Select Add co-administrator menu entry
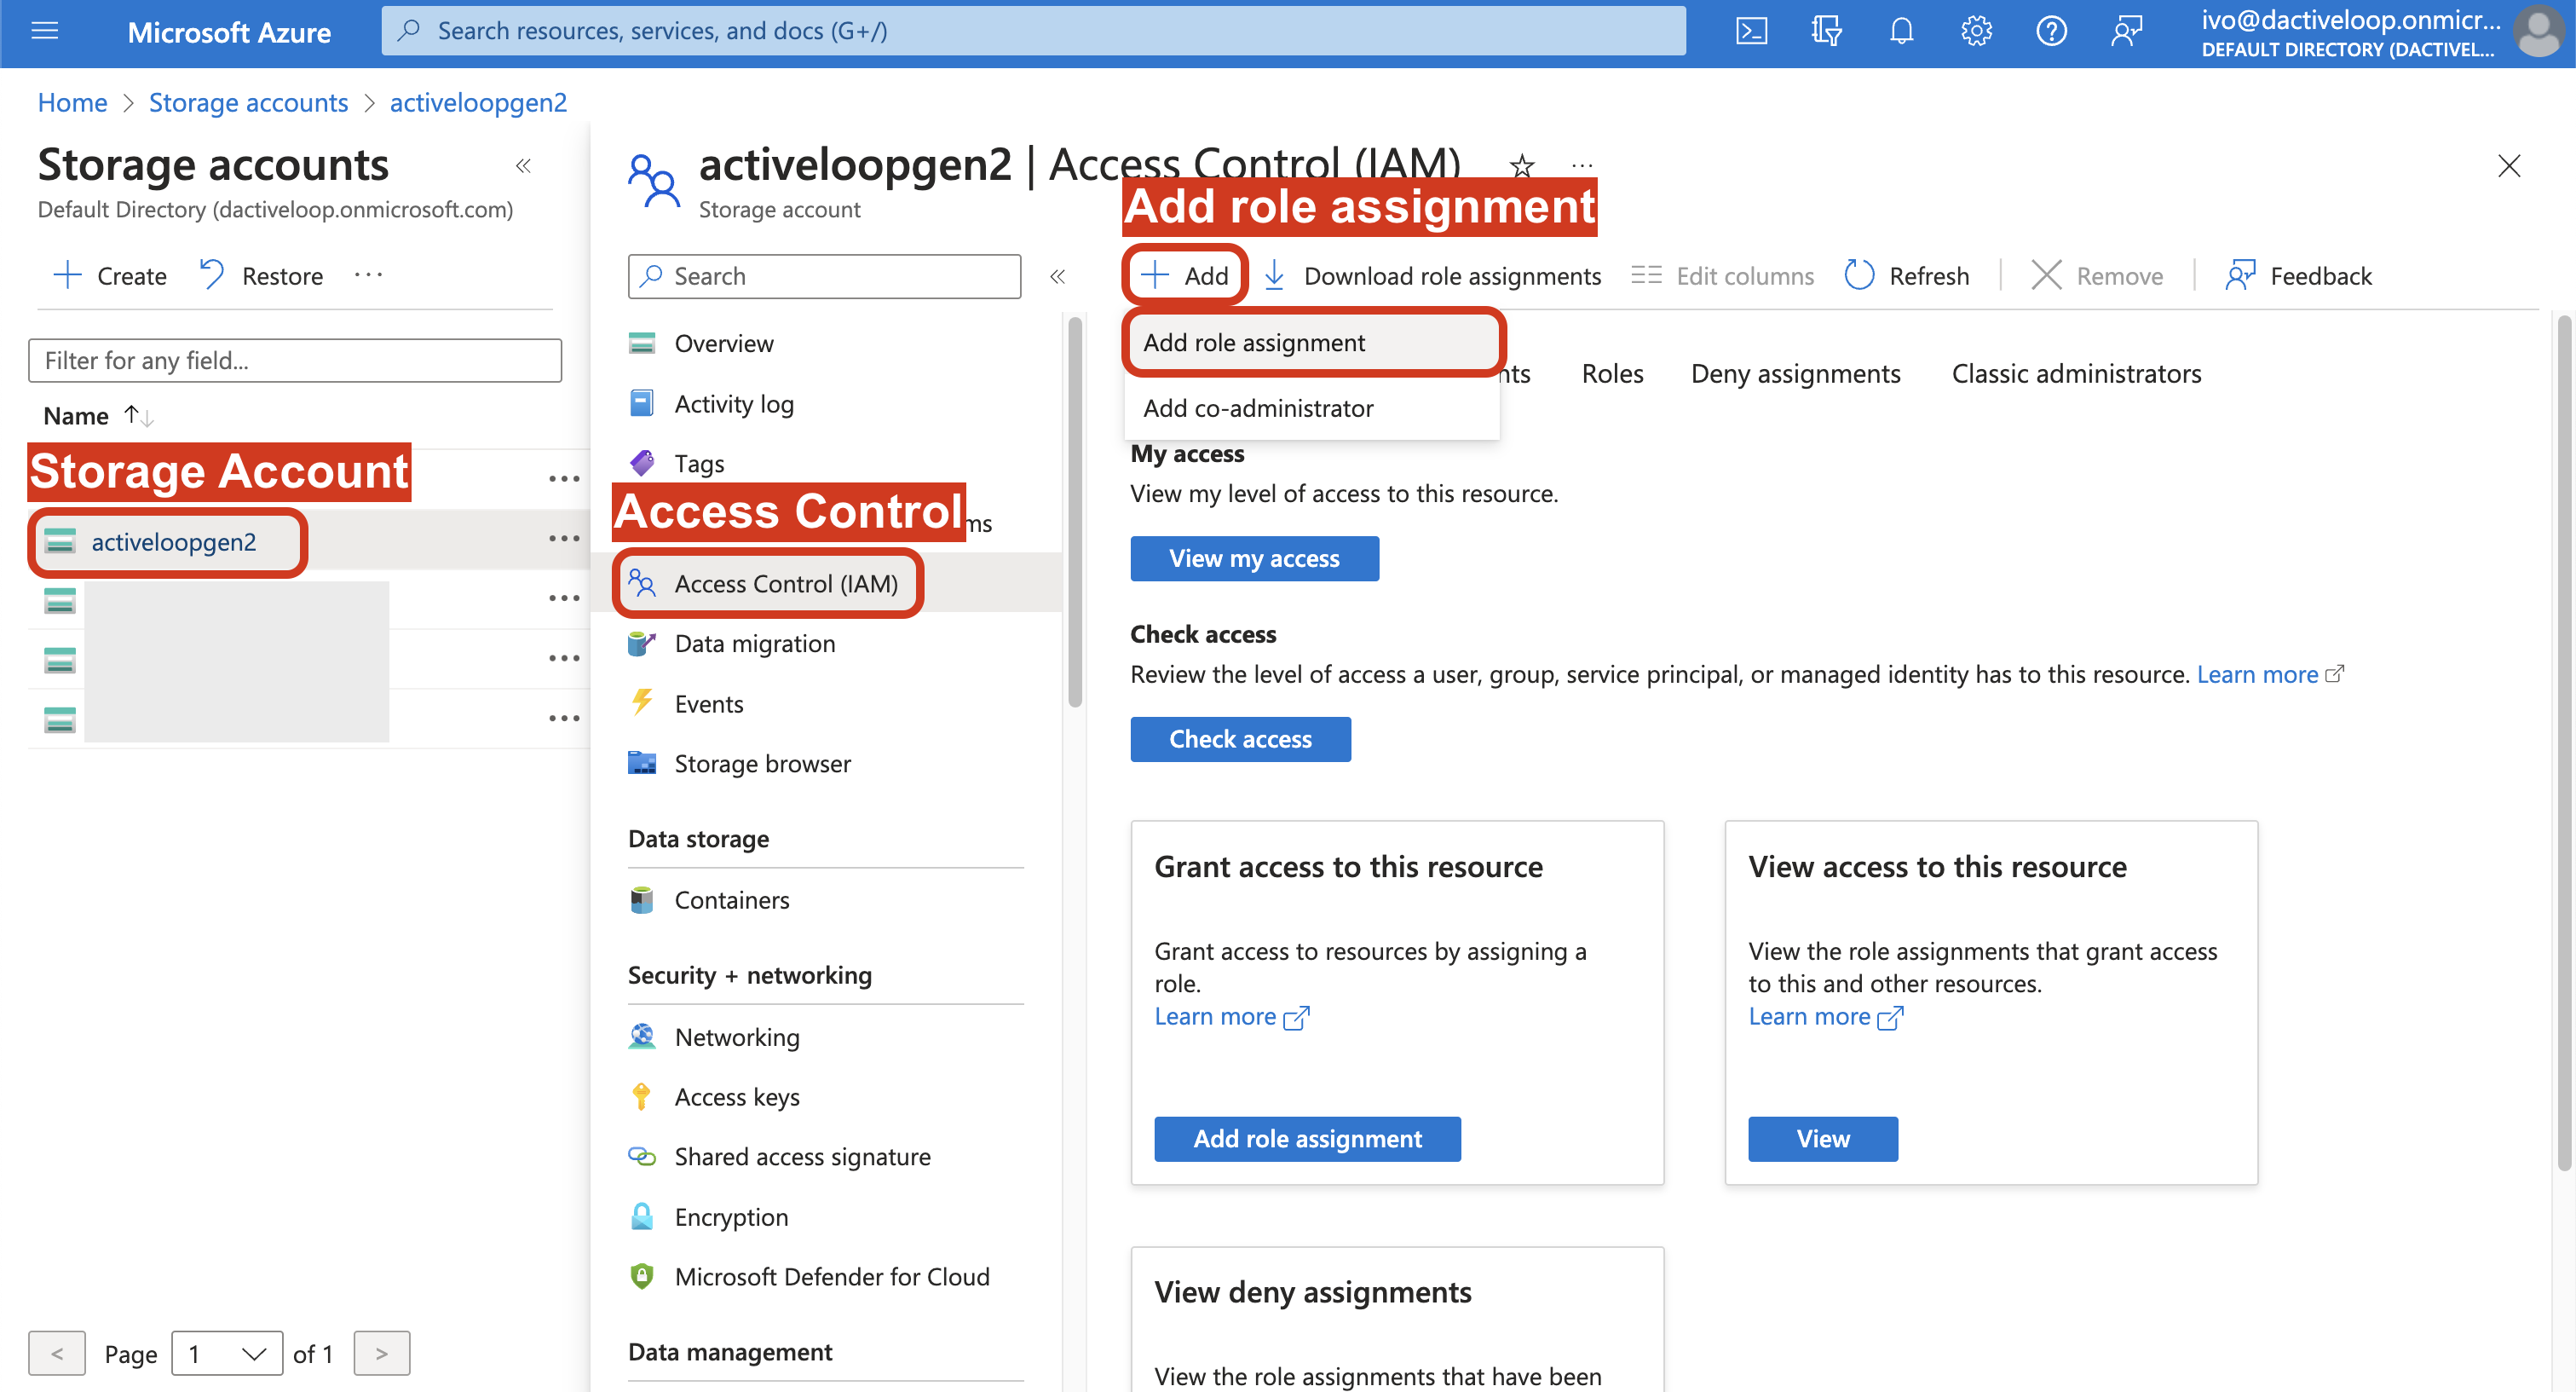 coord(1258,408)
